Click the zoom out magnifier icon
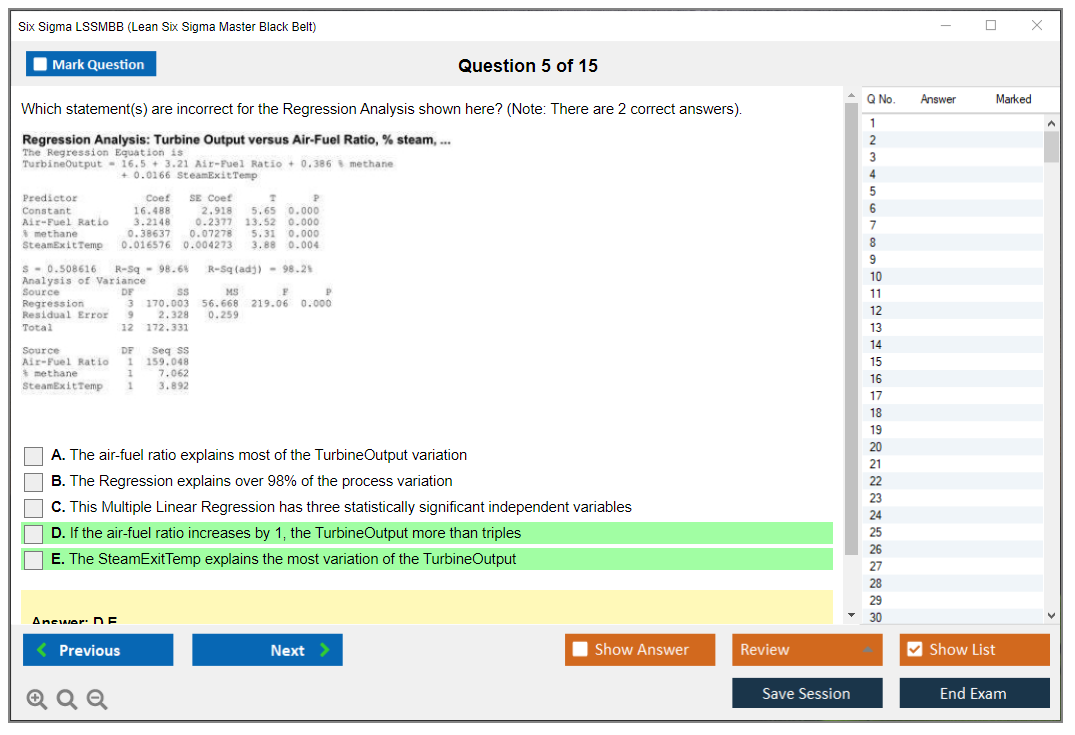Viewport: 1075px width, 735px height. (x=97, y=700)
